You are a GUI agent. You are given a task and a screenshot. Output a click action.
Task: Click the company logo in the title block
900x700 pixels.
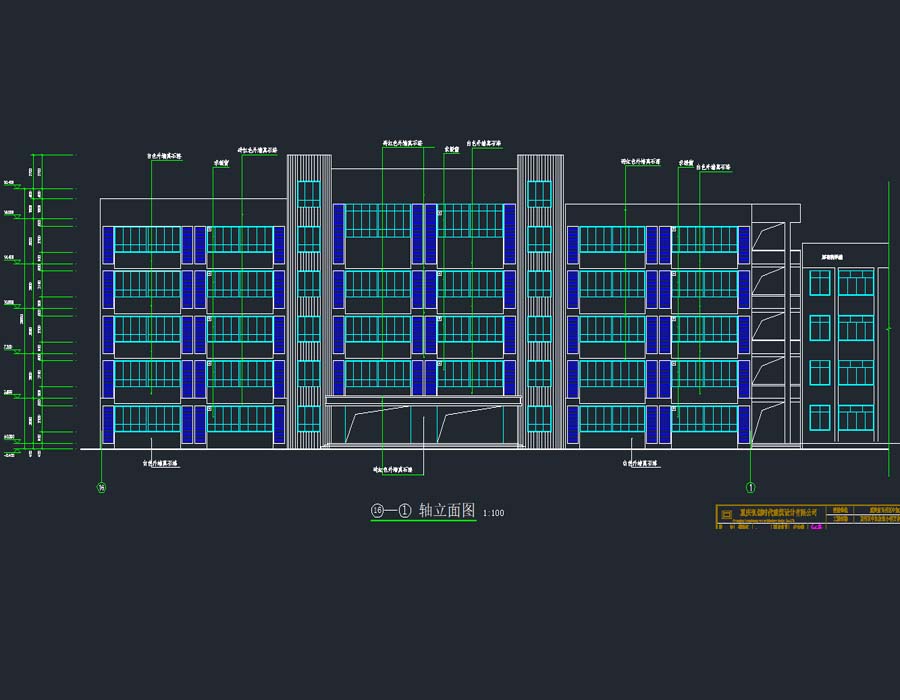726,514
